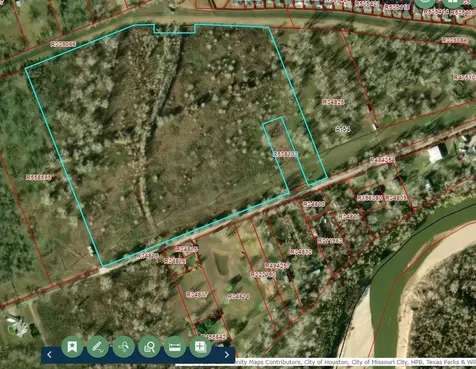This screenshot has height=369, width=476.
Task: Show more widgets with the right chevron
Action: (227, 355)
